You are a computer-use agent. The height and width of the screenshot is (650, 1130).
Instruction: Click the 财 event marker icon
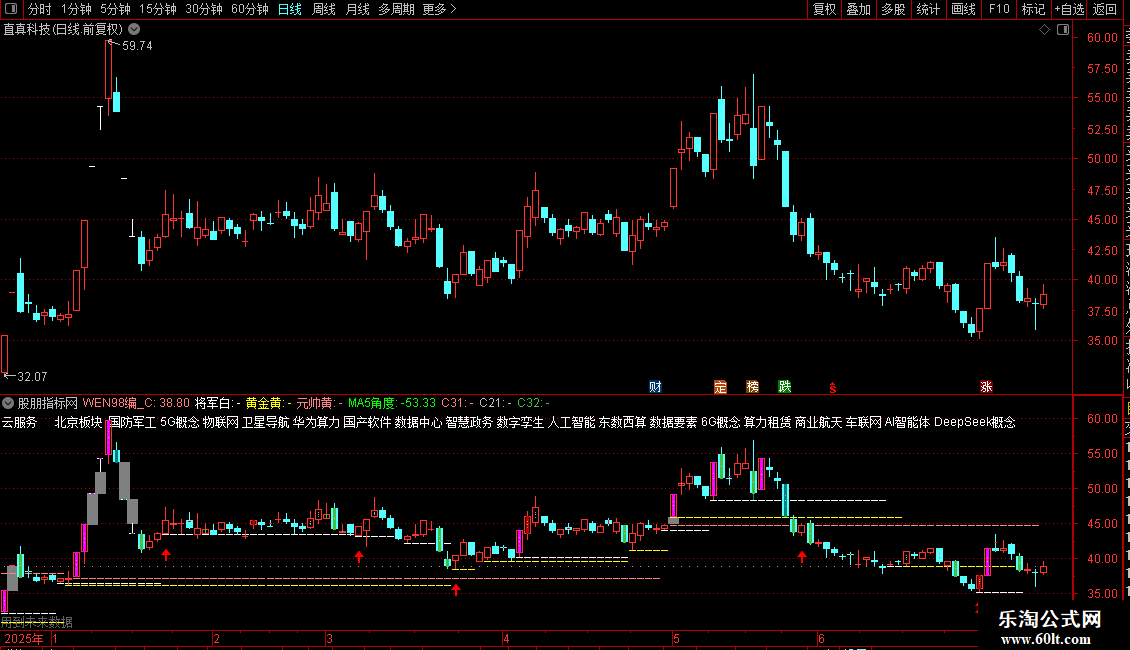pyautogui.click(x=655, y=387)
